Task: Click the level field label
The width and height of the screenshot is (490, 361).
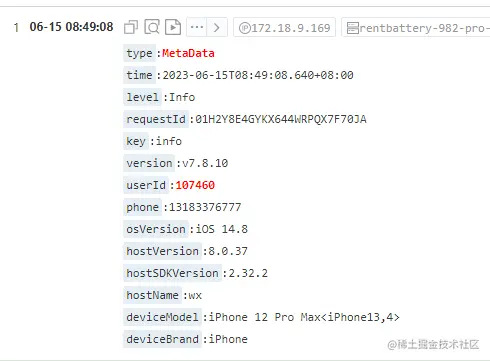Action: pyautogui.click(x=142, y=97)
